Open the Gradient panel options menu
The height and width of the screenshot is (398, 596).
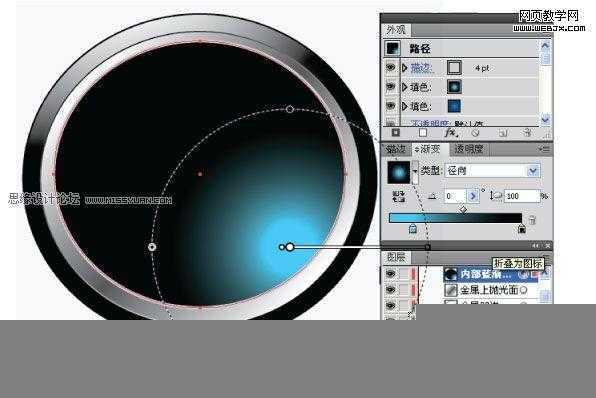coord(544,149)
